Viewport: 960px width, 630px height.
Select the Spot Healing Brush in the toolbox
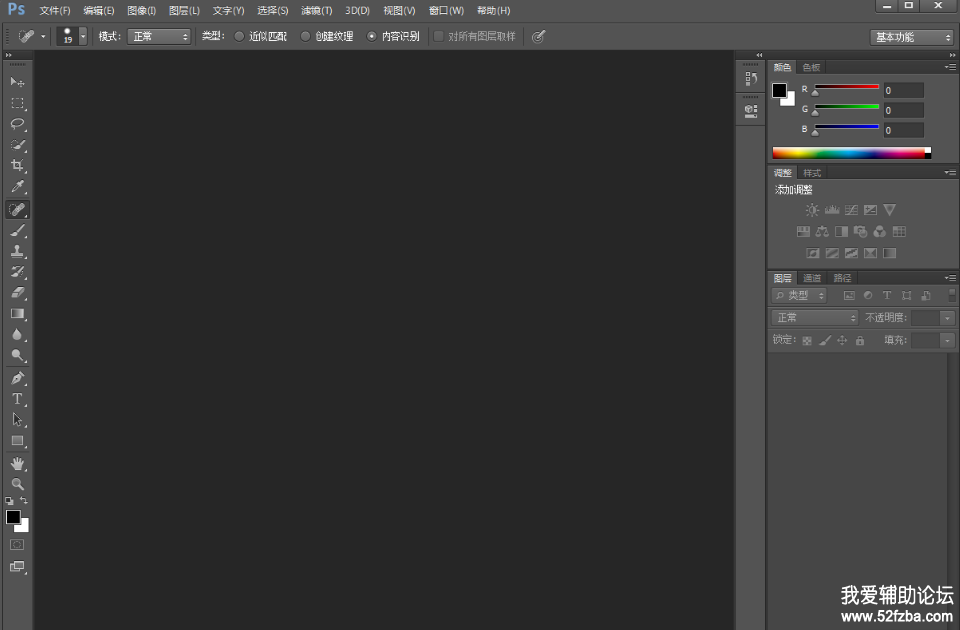[x=17, y=209]
